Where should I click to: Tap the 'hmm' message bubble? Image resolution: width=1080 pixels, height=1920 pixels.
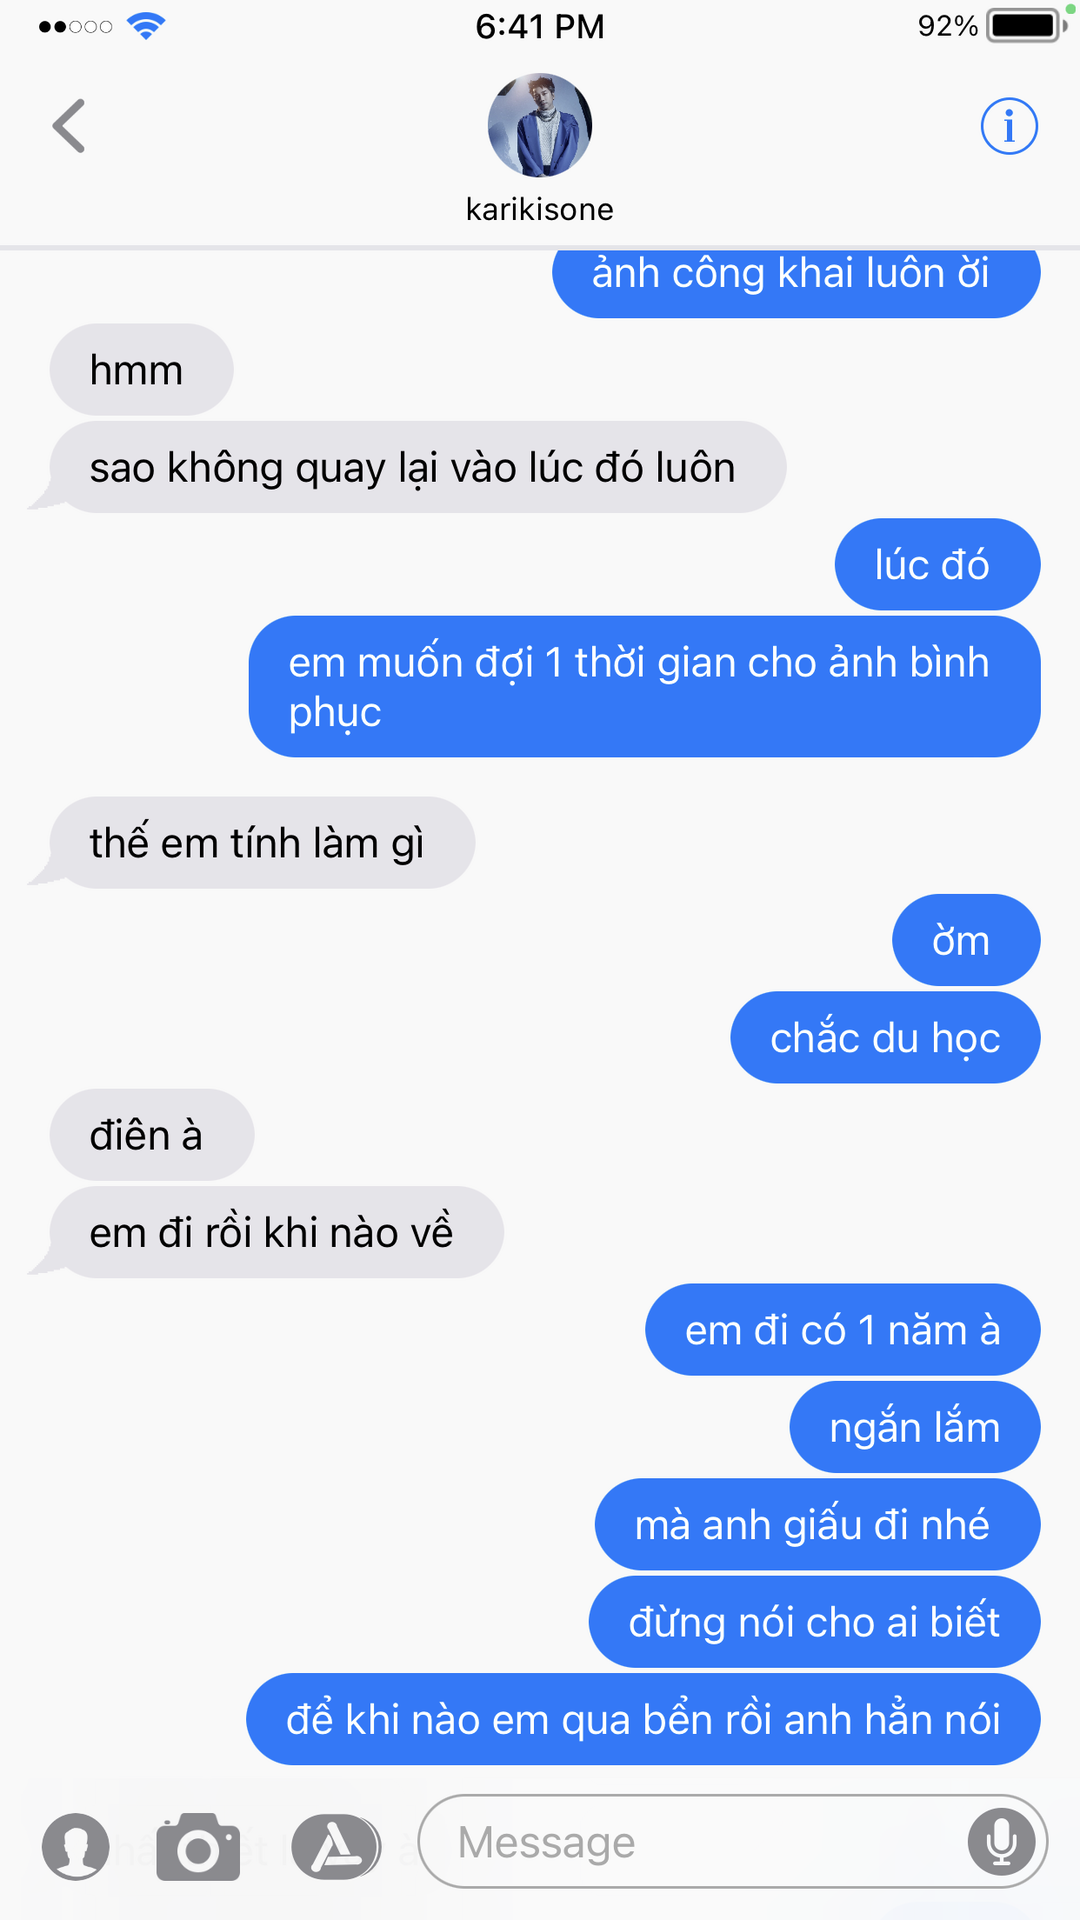(x=141, y=370)
